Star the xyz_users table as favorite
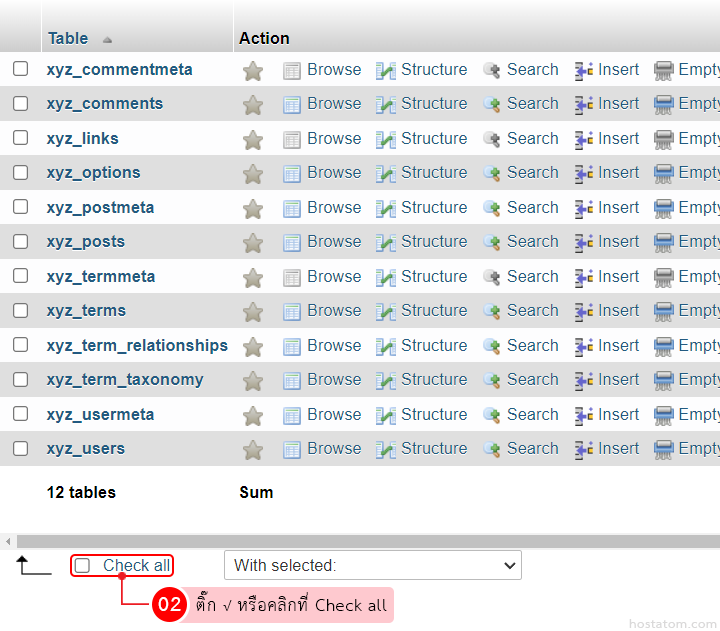The width and height of the screenshot is (720, 631). point(253,450)
